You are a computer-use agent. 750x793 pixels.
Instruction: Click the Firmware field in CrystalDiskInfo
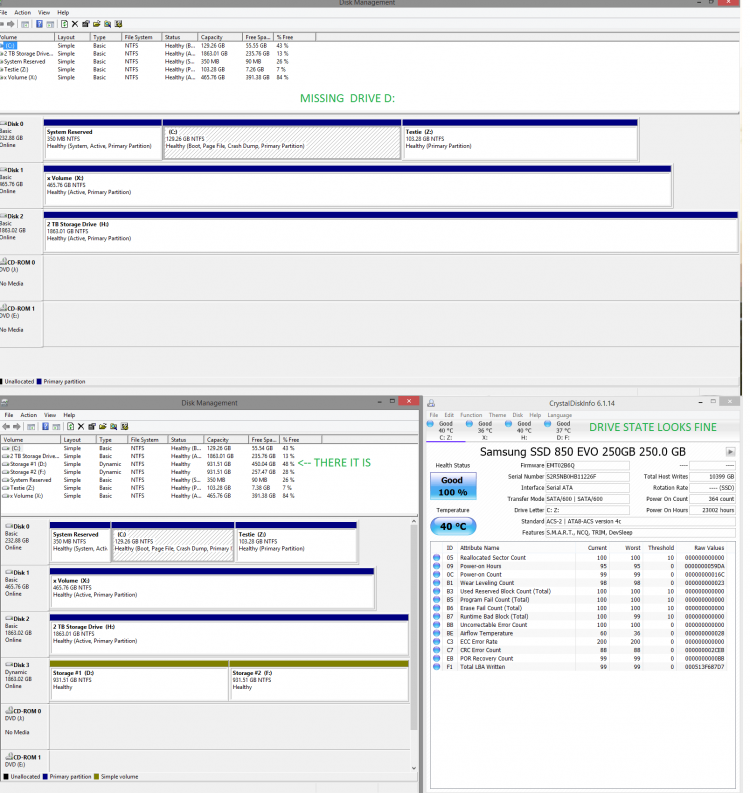[587, 465]
